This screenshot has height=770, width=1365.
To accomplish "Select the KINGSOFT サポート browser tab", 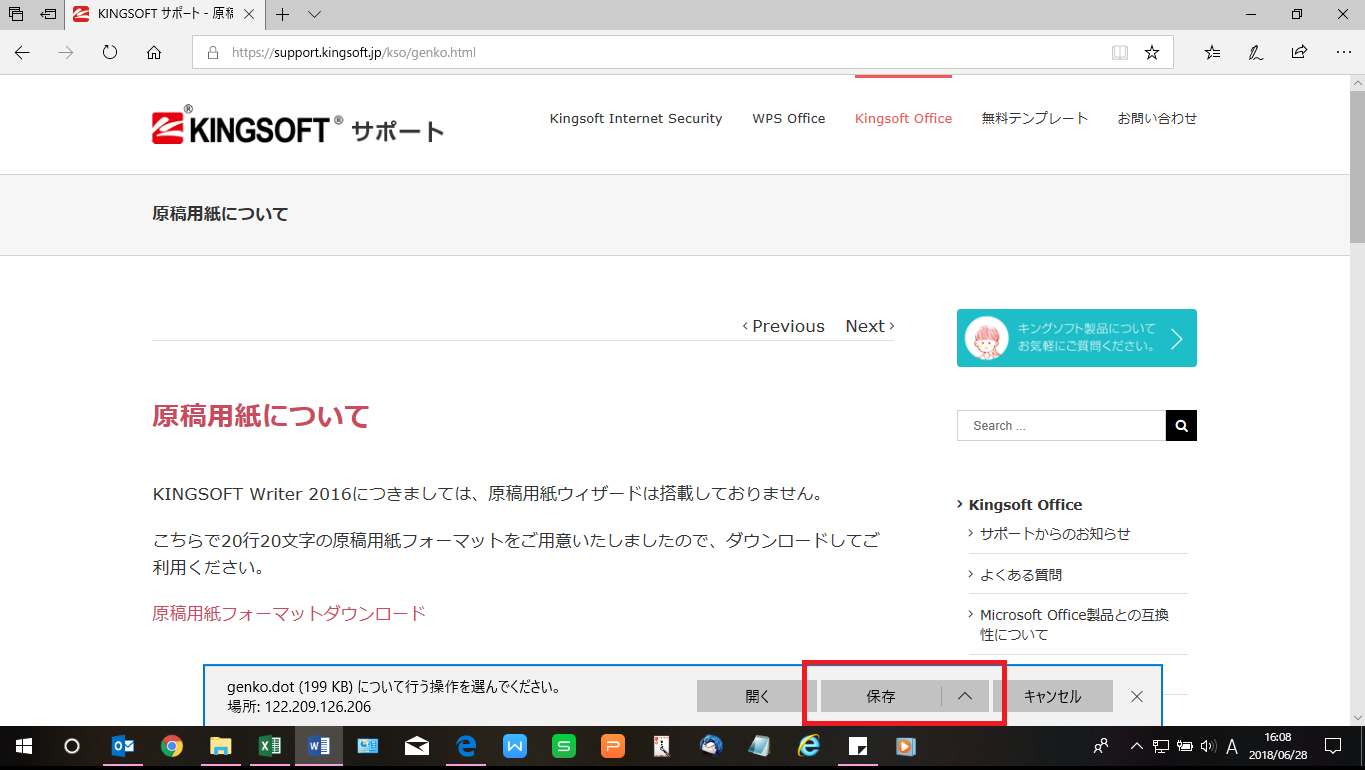I will click(x=166, y=14).
